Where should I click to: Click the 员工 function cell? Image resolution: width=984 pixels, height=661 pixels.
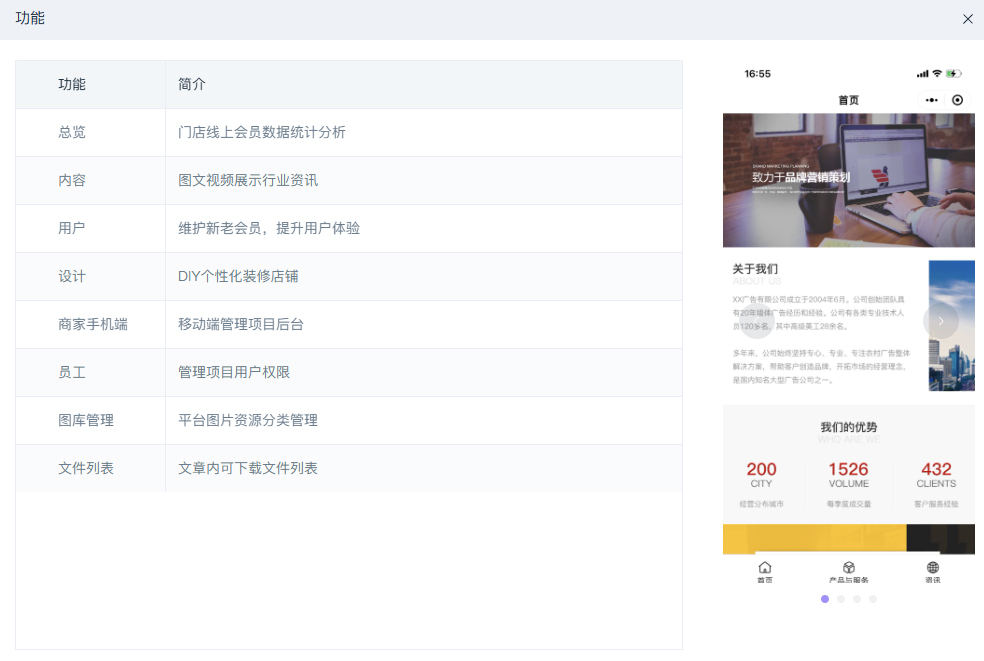90,373
